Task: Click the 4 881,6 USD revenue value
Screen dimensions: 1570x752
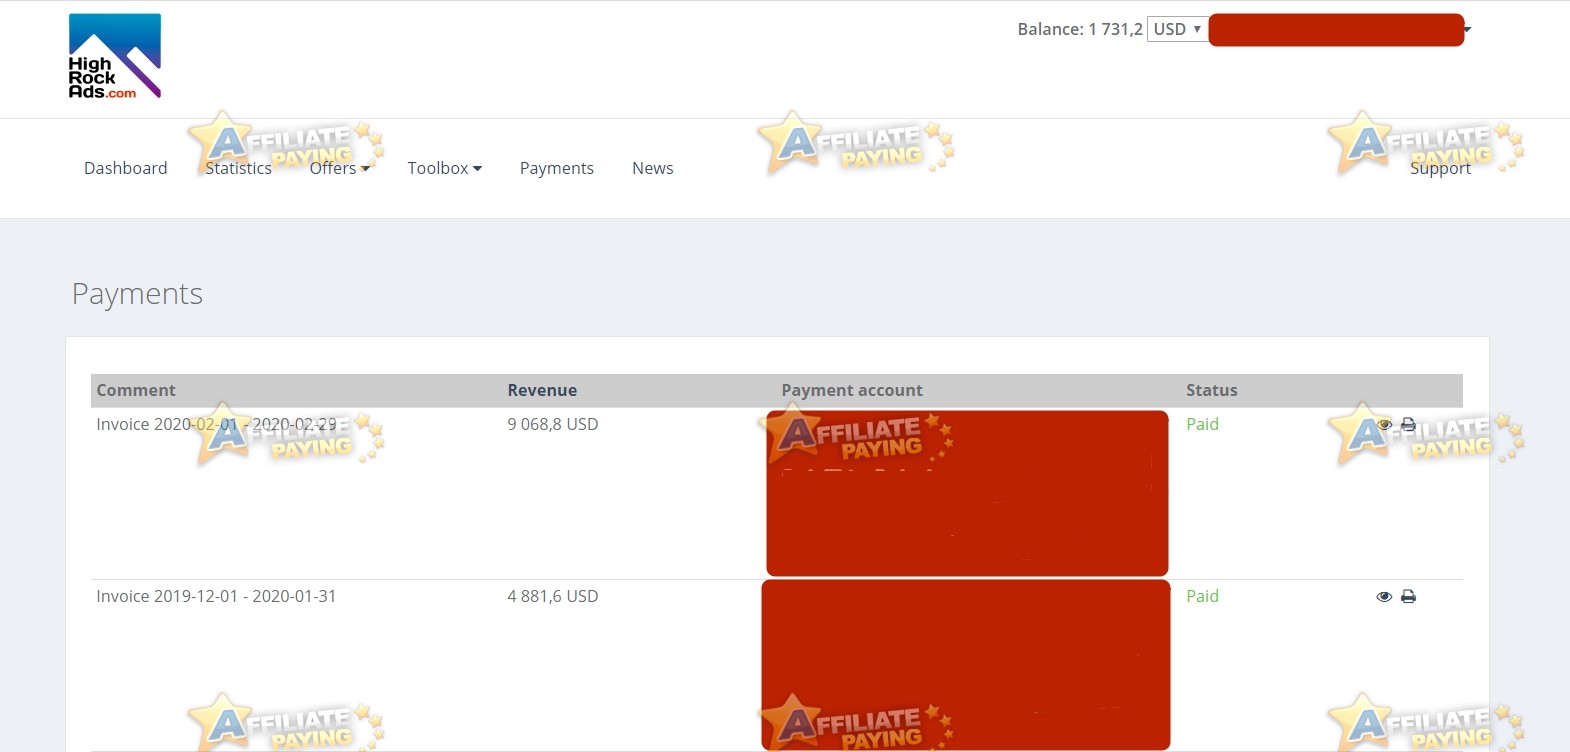Action: tap(553, 596)
